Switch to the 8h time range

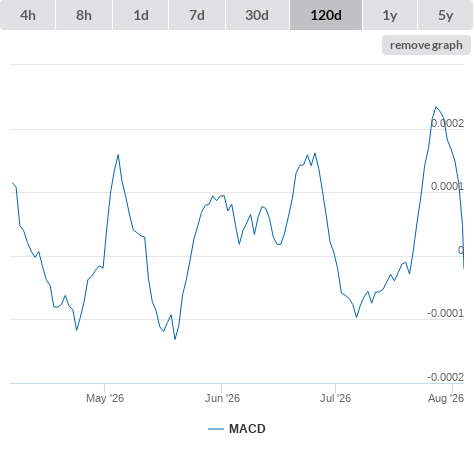tap(84, 15)
